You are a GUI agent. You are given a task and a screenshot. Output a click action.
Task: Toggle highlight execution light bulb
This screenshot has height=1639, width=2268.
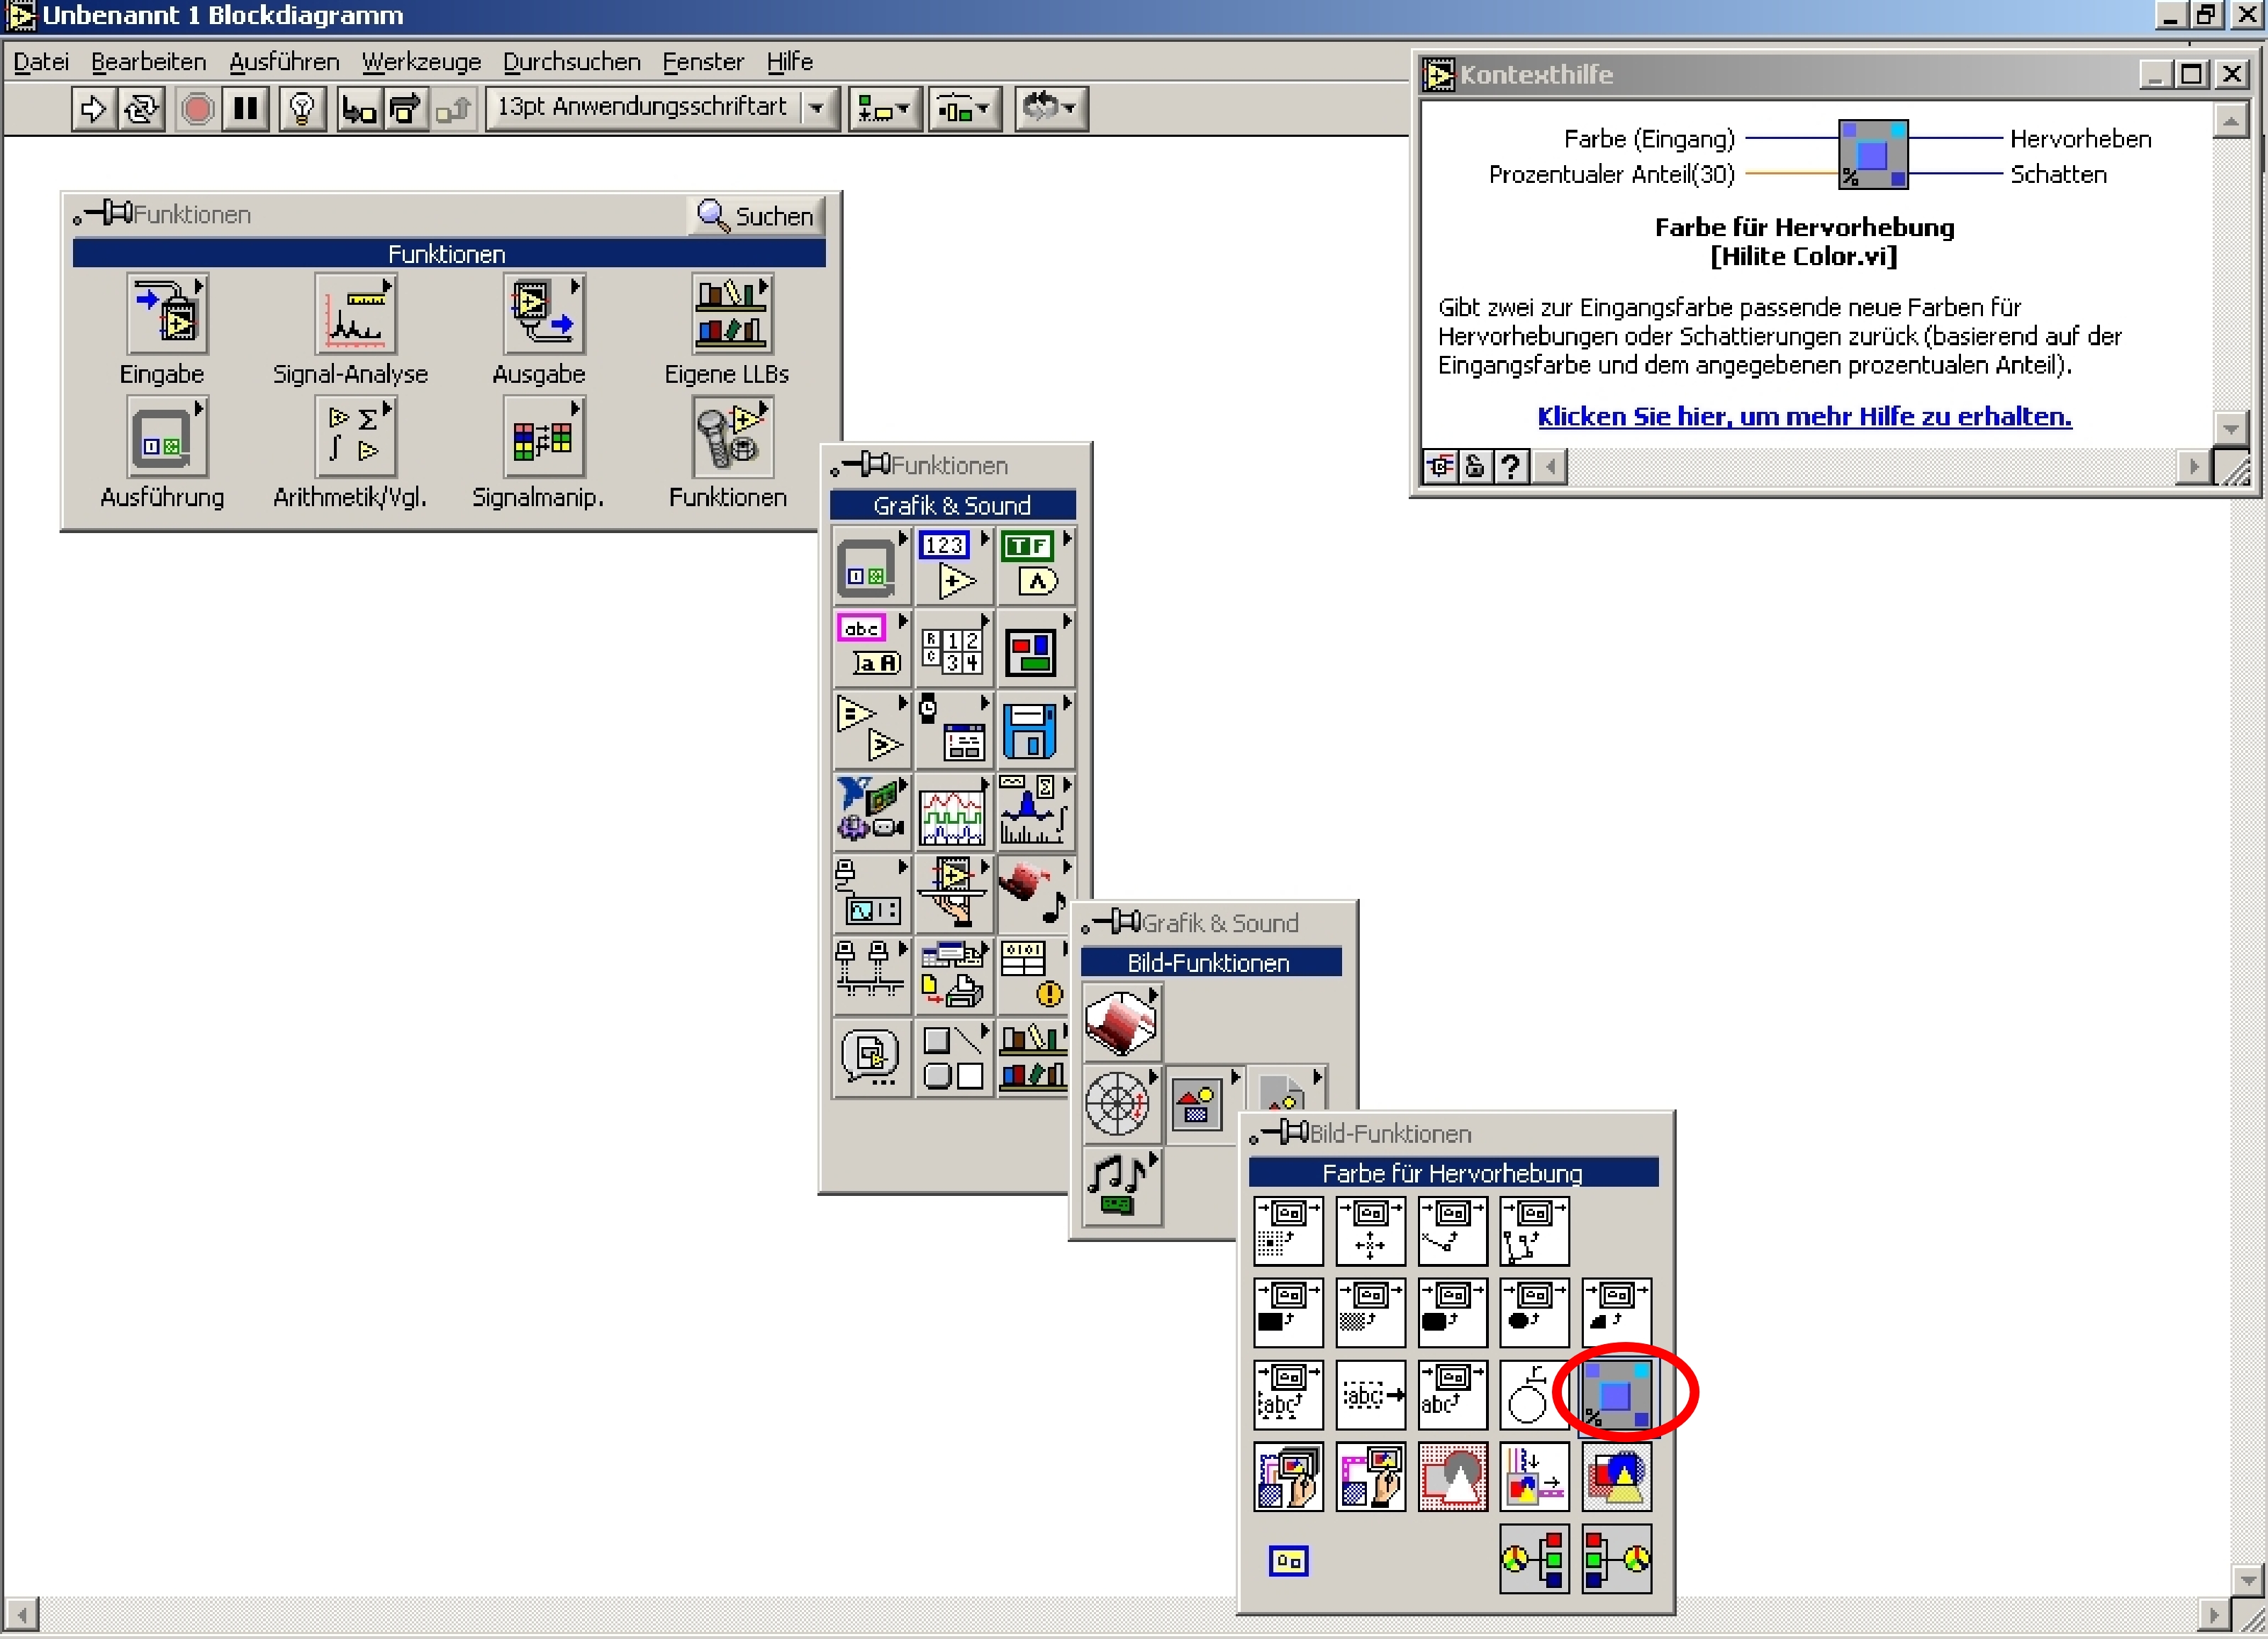pyautogui.click(x=302, y=108)
